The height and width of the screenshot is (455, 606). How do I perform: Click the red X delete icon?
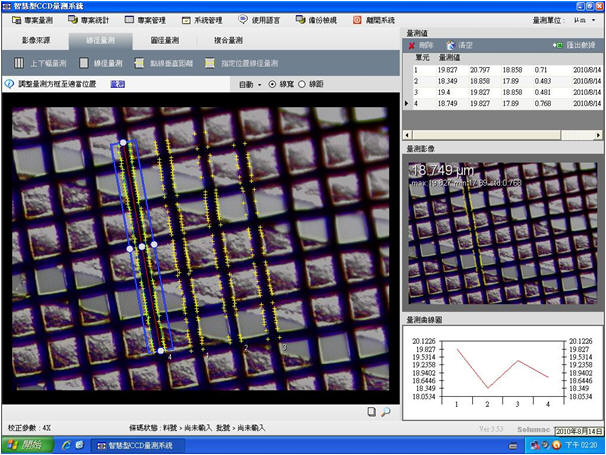[x=411, y=46]
